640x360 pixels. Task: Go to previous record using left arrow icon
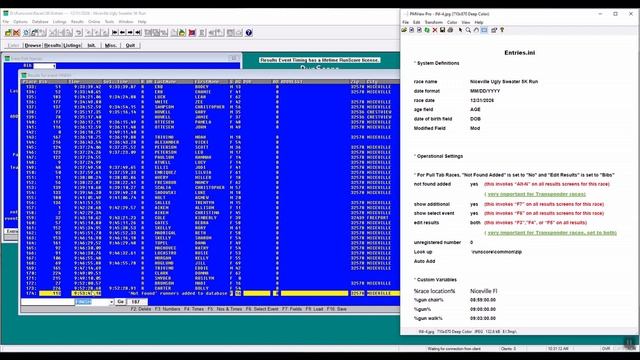coord(122,33)
